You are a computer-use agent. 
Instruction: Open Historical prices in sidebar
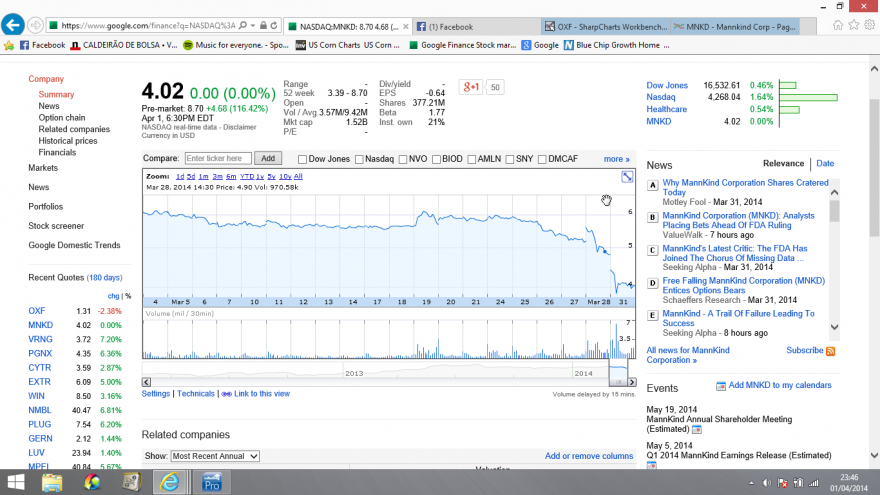[68, 141]
